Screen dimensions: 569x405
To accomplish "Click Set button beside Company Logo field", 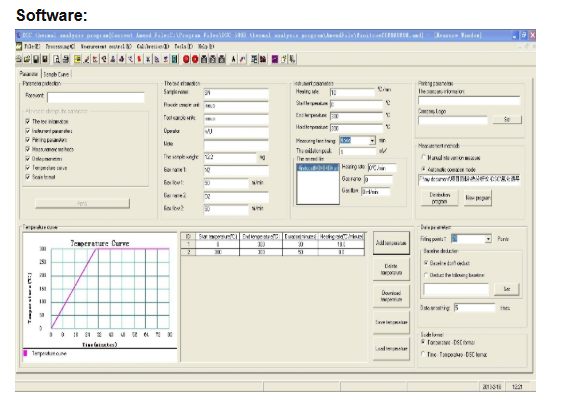I will click(507, 119).
